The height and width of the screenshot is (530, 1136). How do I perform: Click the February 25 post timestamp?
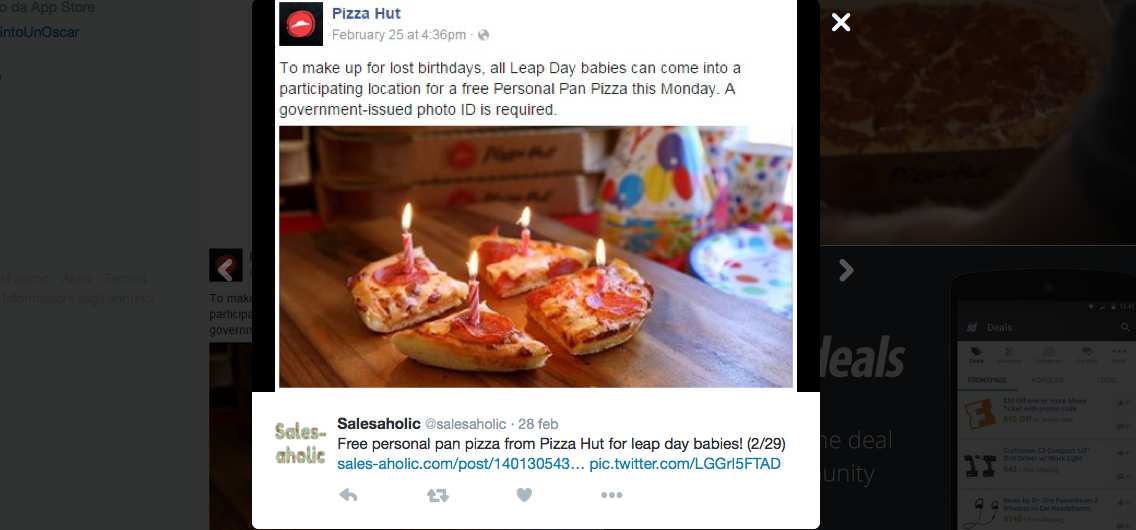coord(398,35)
